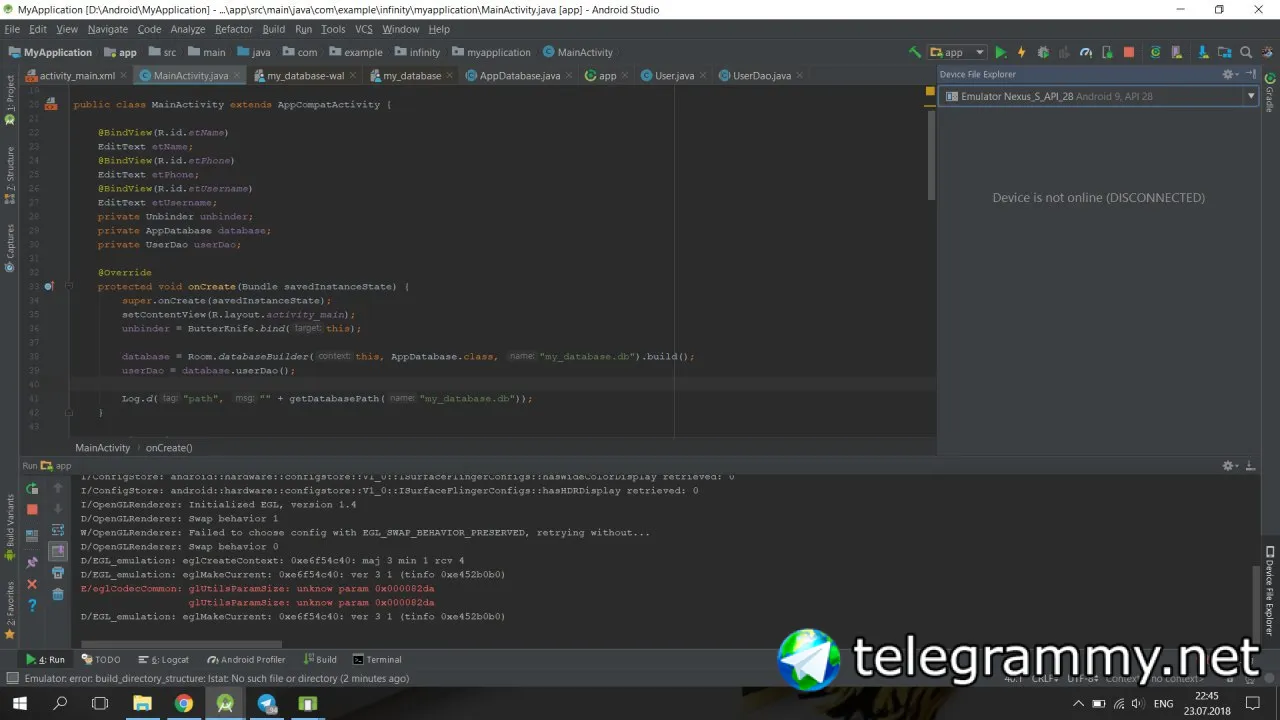Image resolution: width=1280 pixels, height=720 pixels.
Task: Toggle pin tab in the Run panel
Action: point(32,563)
